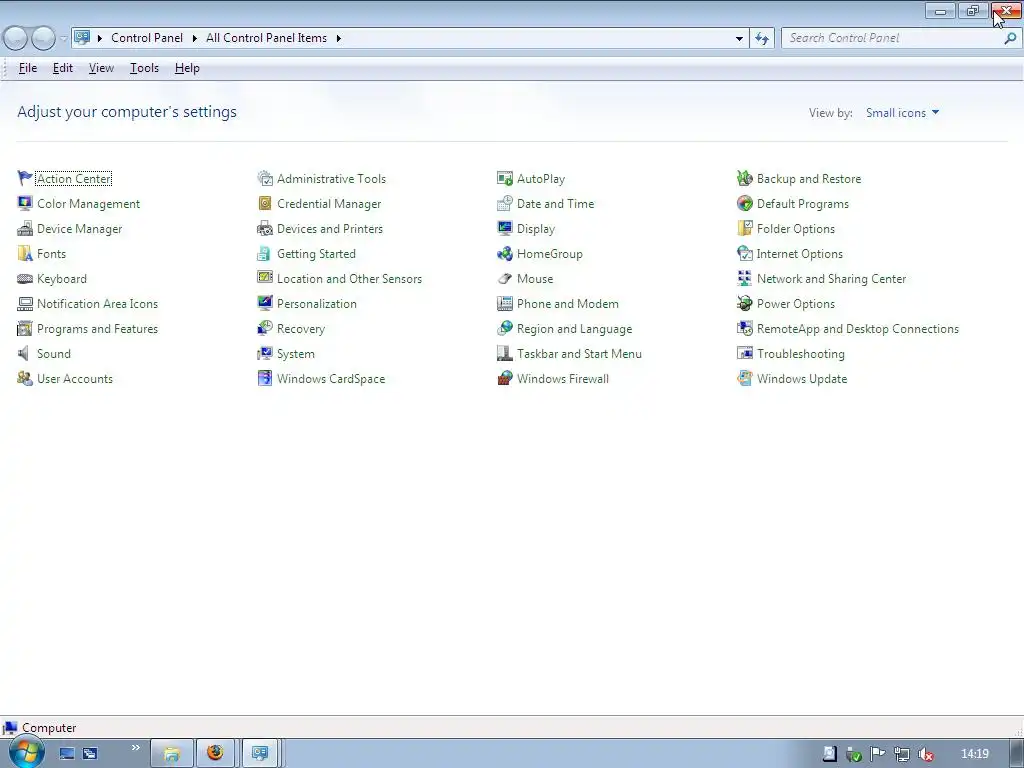The image size is (1024, 768).
Task: Click the Fonts folder icon
Action: 25,253
